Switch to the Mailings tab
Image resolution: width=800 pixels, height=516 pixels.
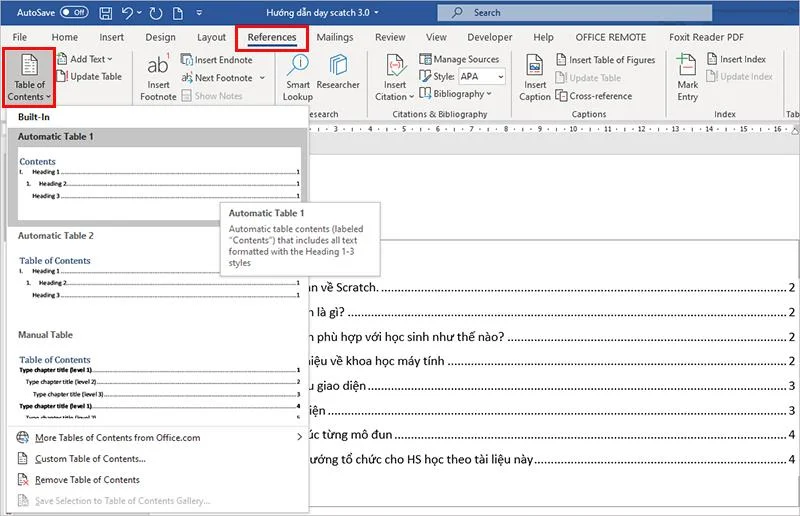tap(335, 37)
